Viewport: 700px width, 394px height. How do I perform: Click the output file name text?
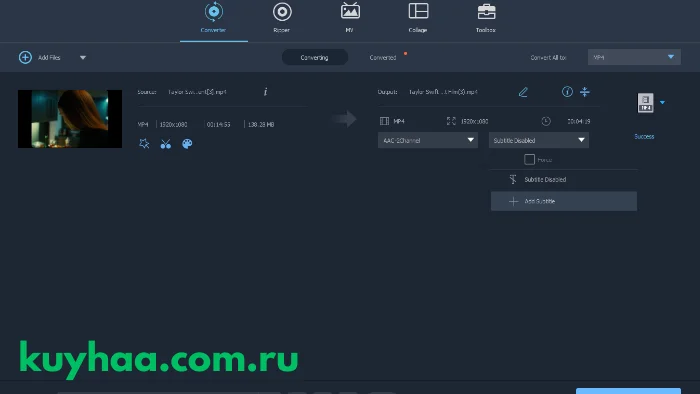443,92
